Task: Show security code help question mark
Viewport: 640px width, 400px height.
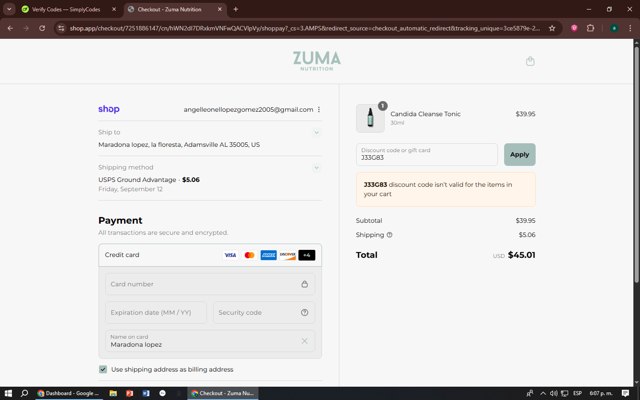Action: 304,312
